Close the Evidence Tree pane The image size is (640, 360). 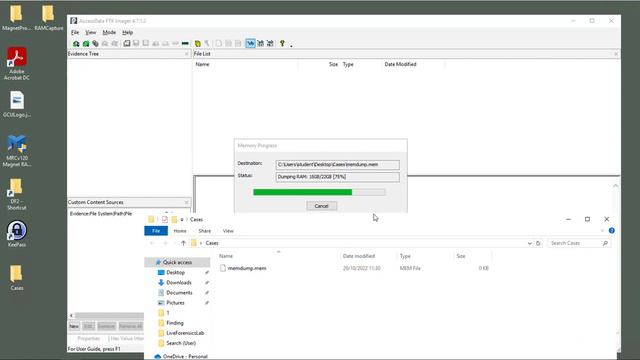[187, 54]
